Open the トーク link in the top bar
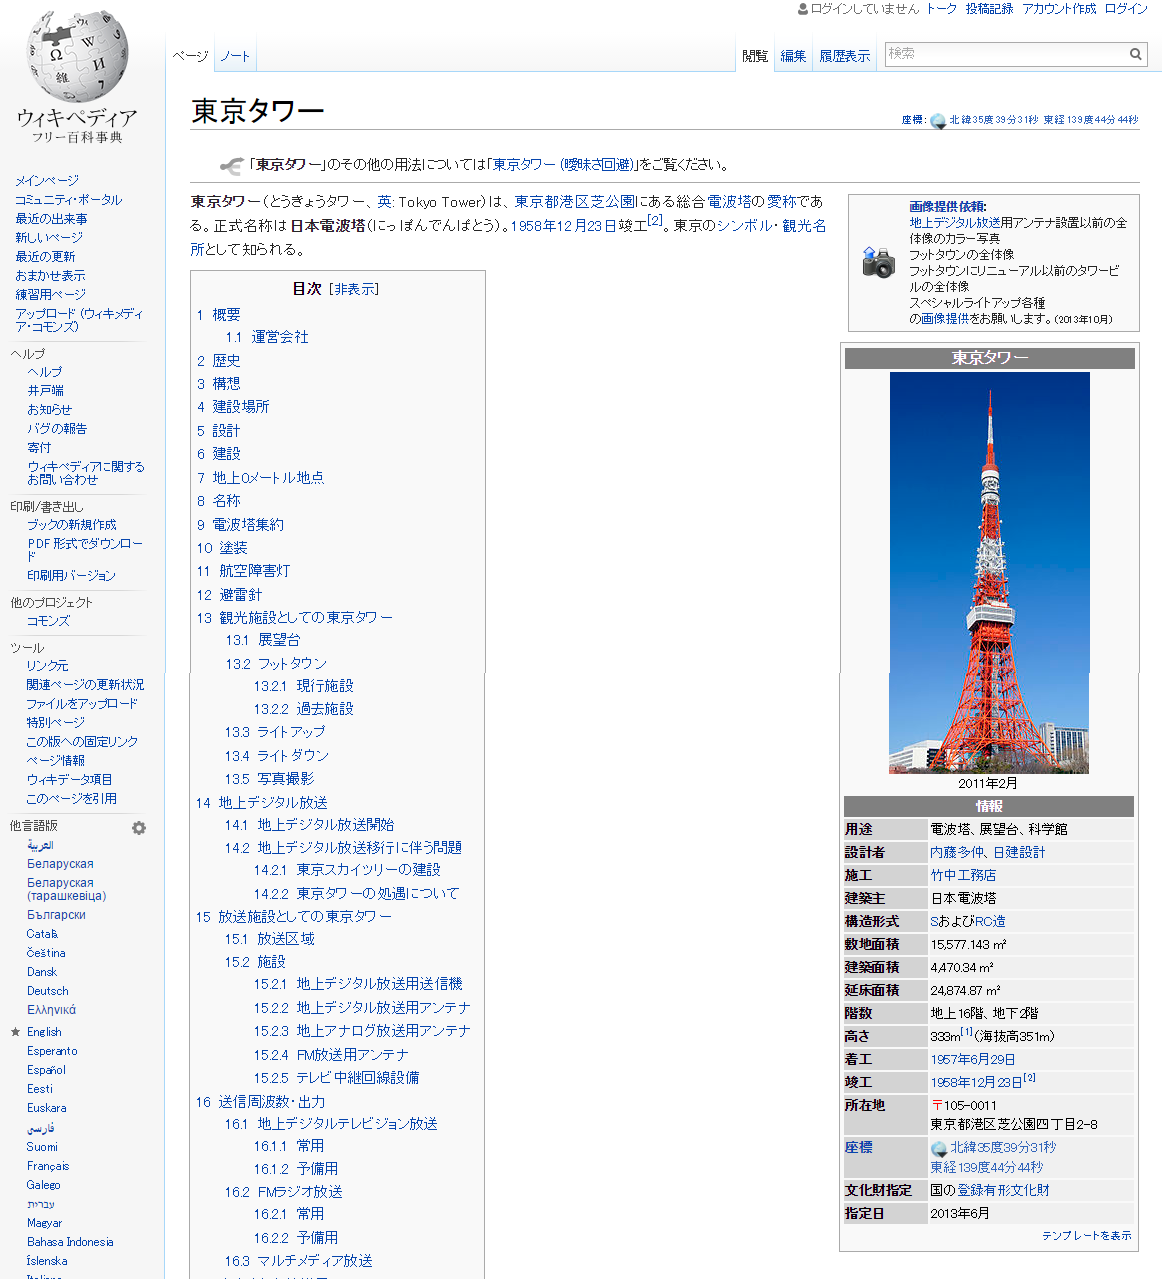 pos(941,9)
